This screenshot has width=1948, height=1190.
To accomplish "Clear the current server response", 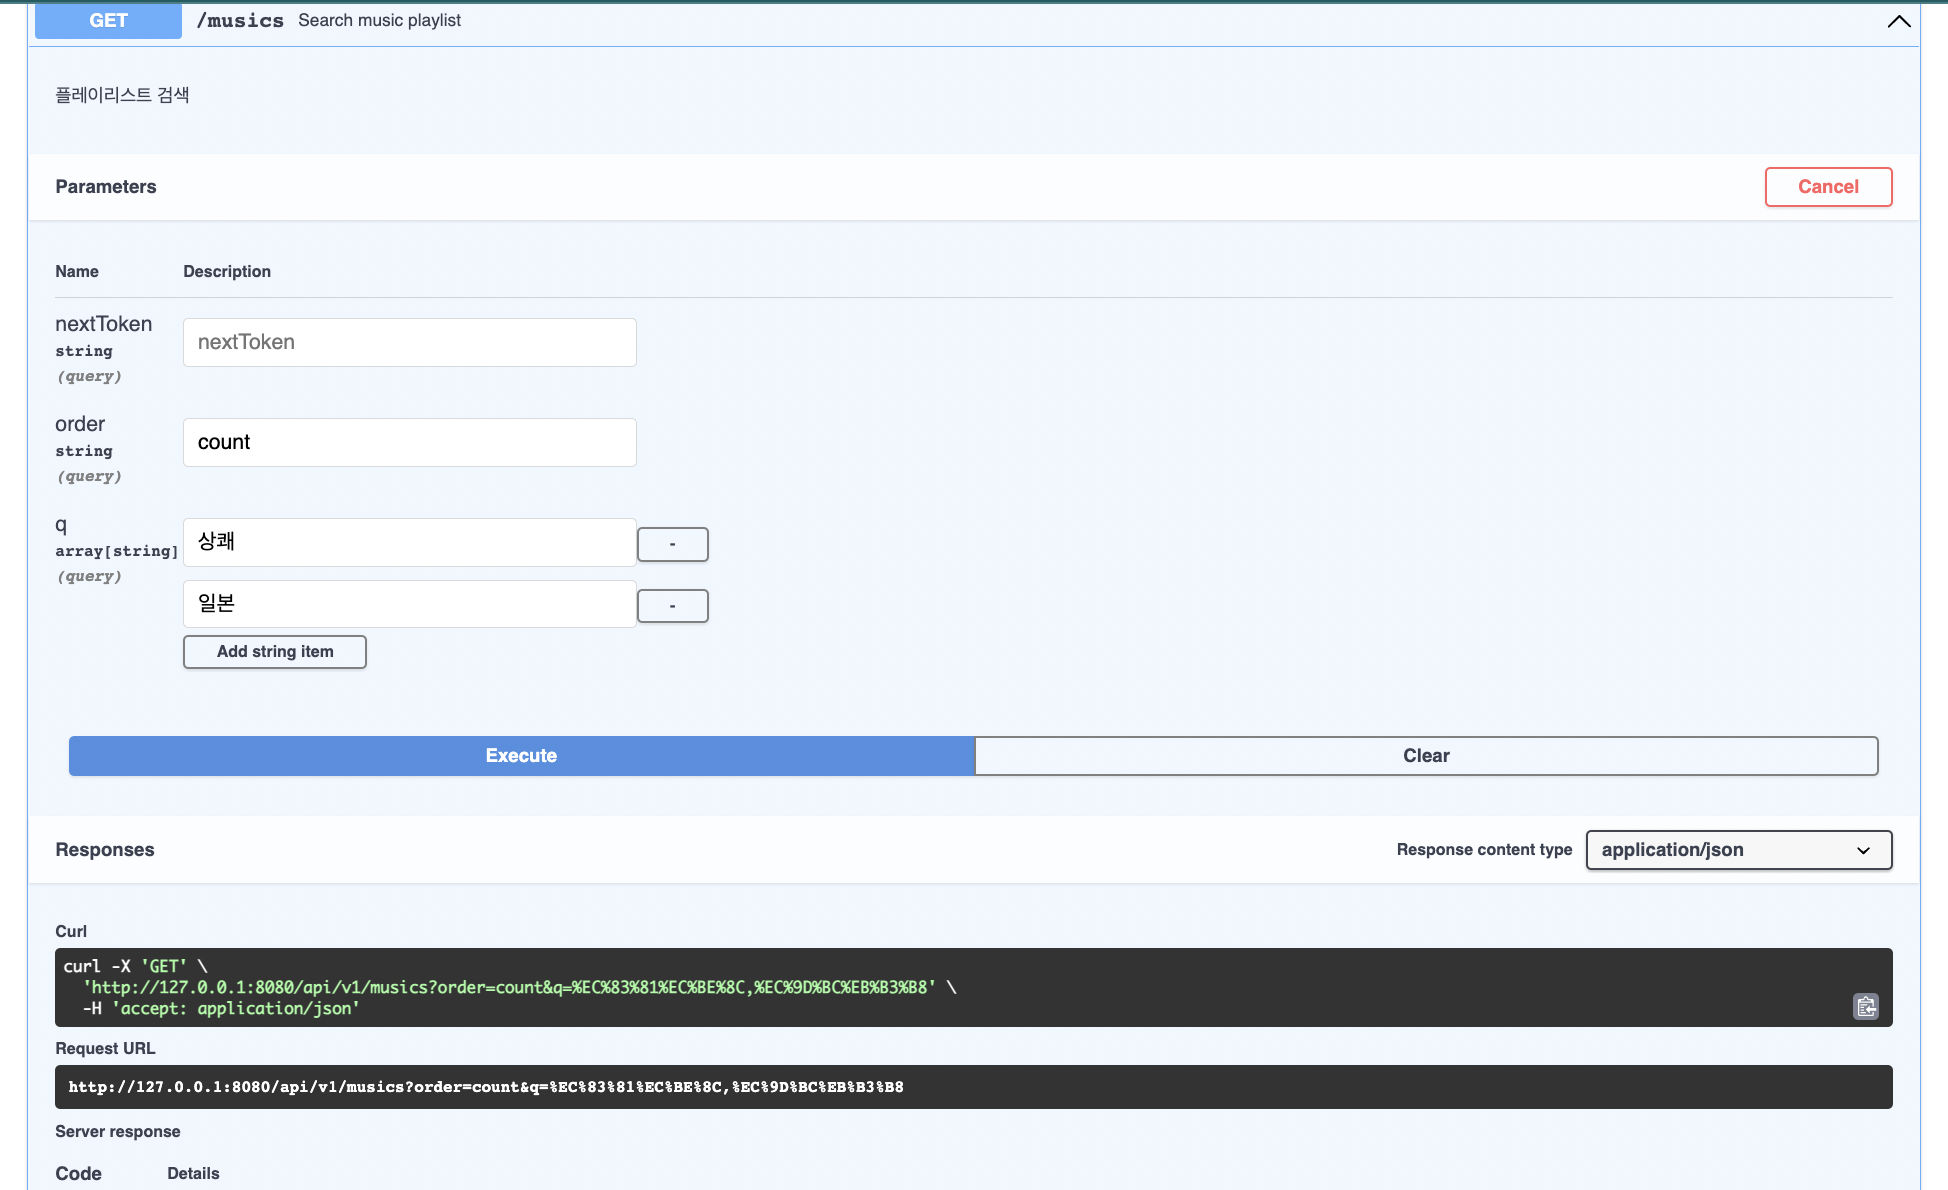I will (1426, 756).
